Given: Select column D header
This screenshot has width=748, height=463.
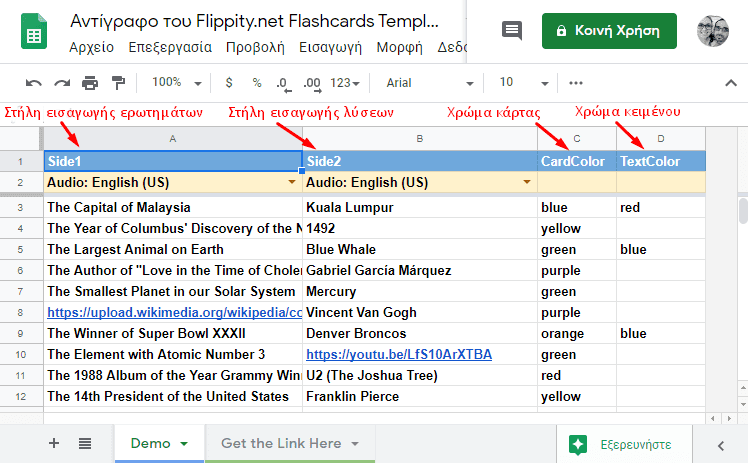Looking at the screenshot, I should 661,139.
